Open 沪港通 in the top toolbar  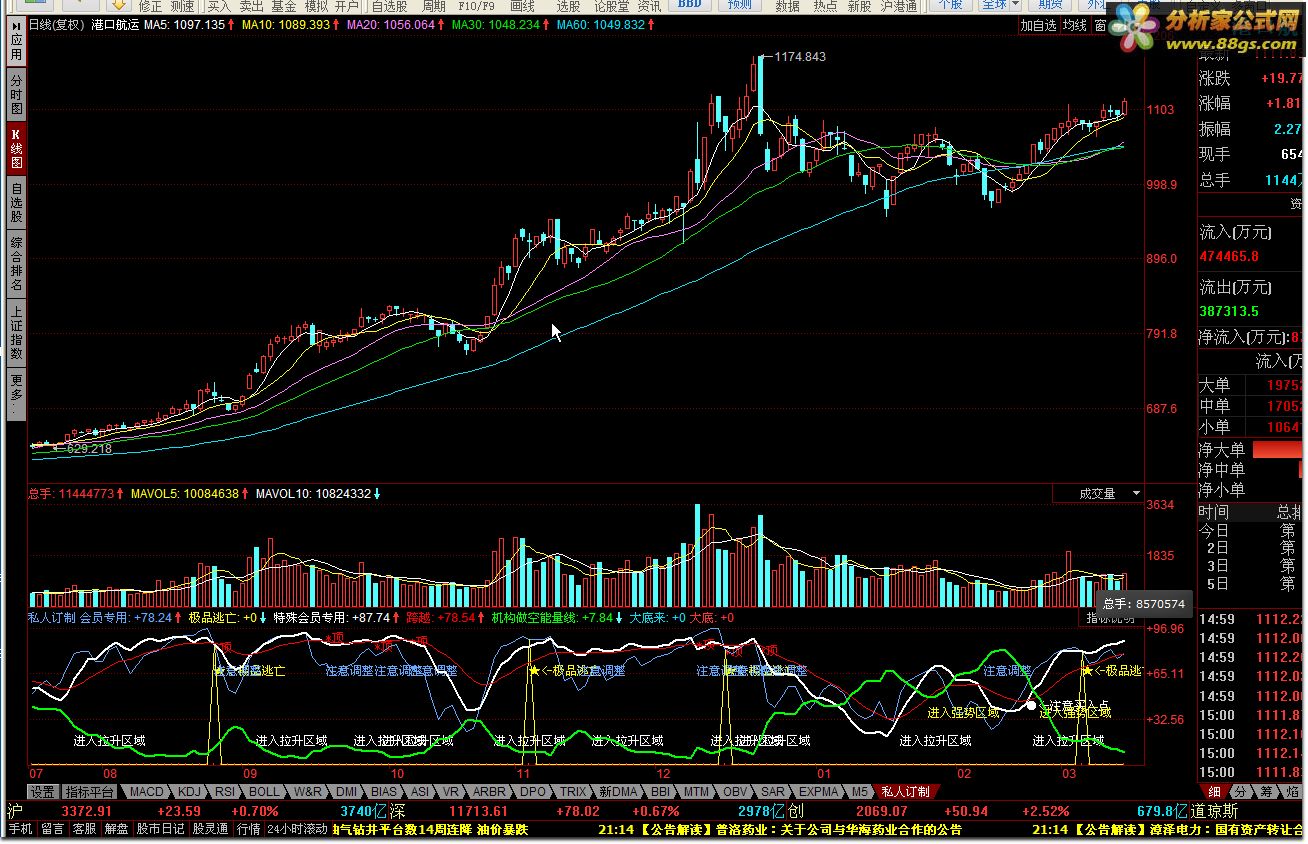click(898, 6)
